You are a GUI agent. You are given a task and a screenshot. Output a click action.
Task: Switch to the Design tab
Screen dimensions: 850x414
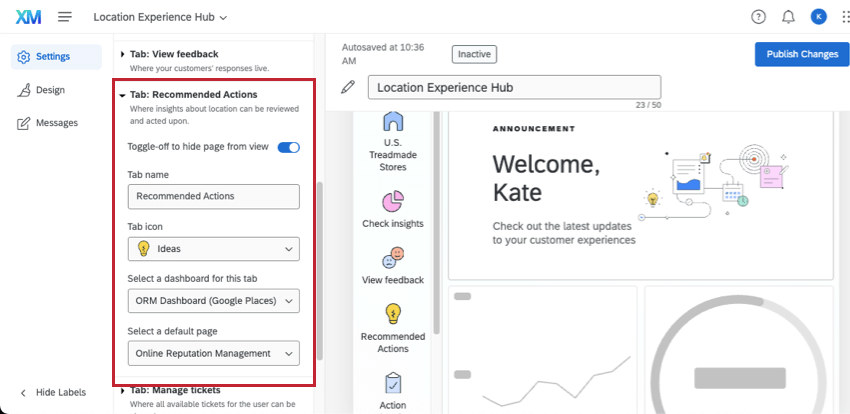pos(50,90)
